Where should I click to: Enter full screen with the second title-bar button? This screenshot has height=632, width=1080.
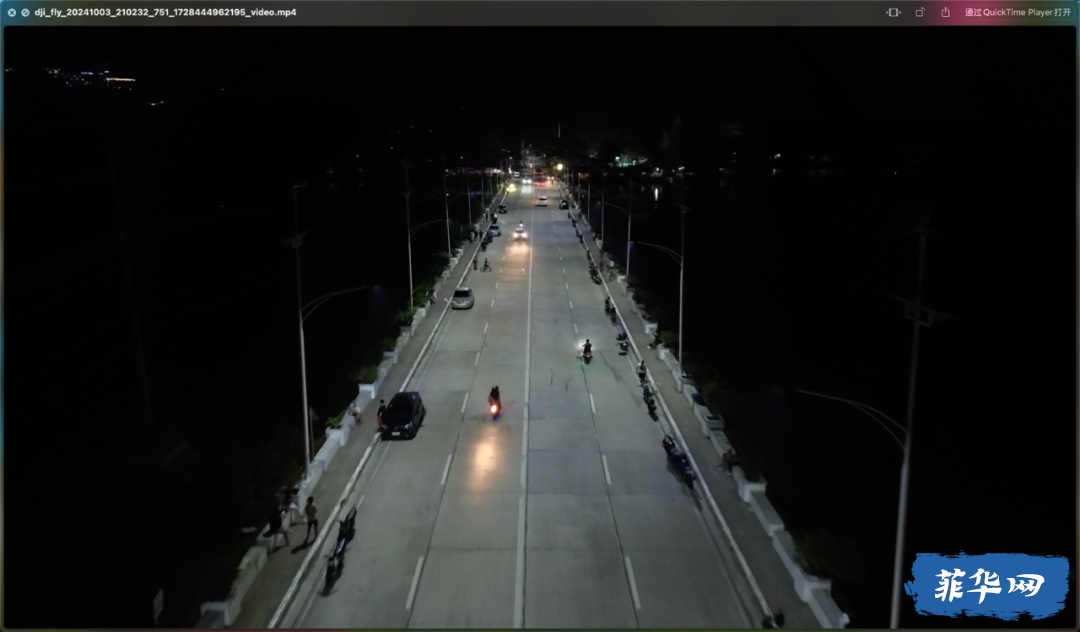(25, 12)
